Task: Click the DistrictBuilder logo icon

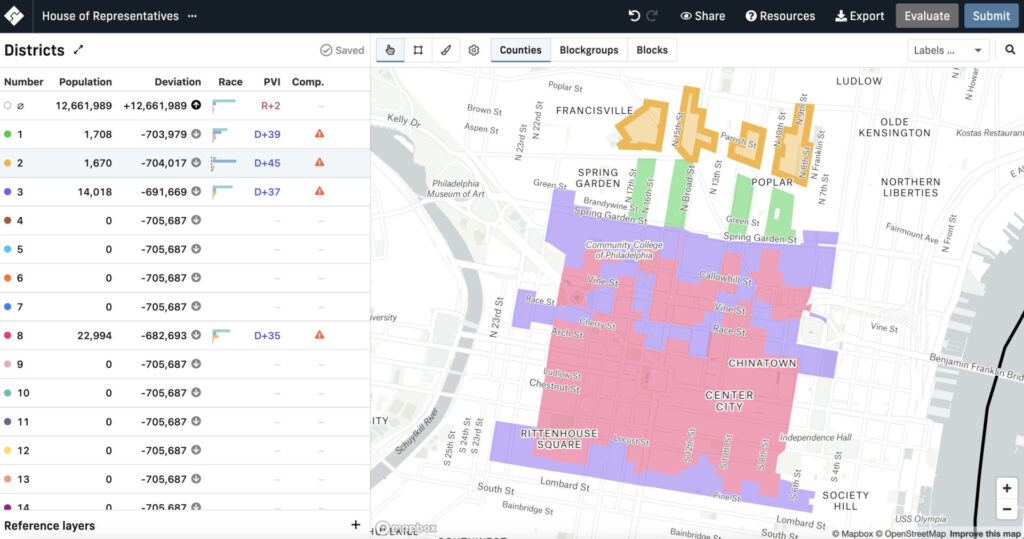Action: (x=16, y=16)
